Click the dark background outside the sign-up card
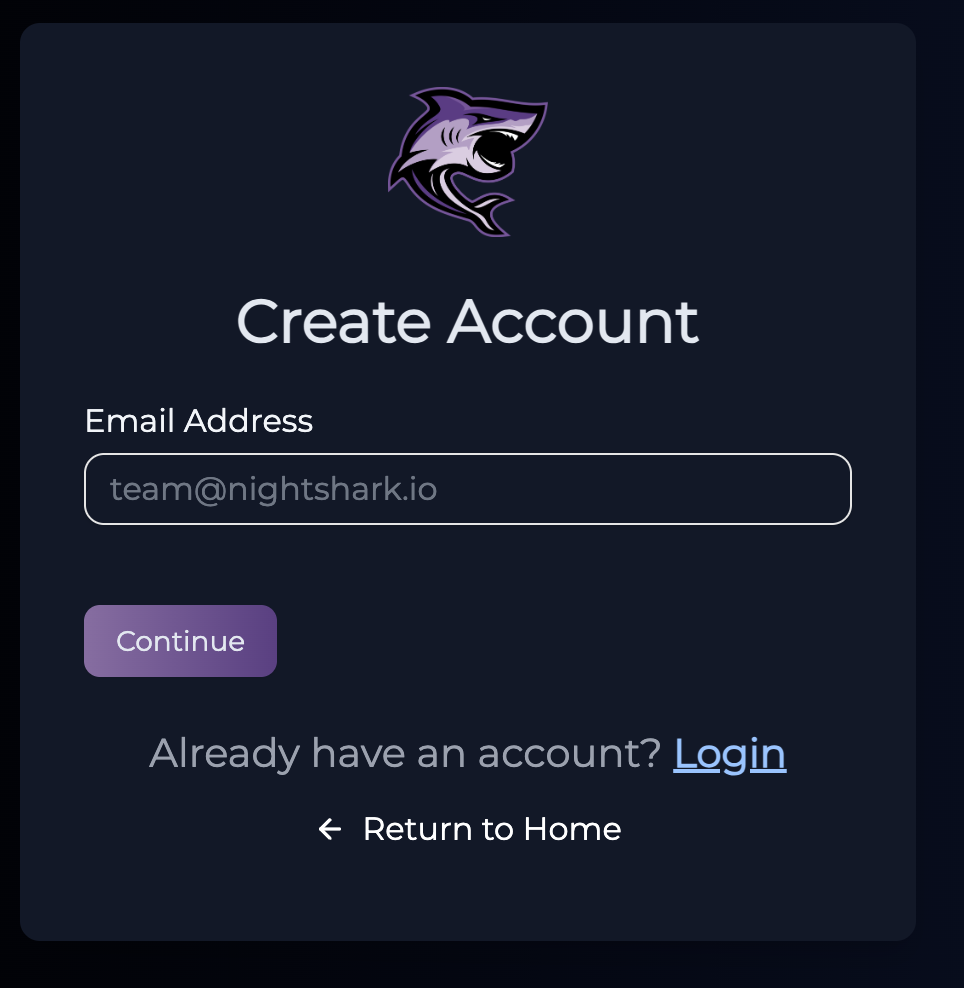This screenshot has height=988, width=964. (x=940, y=500)
